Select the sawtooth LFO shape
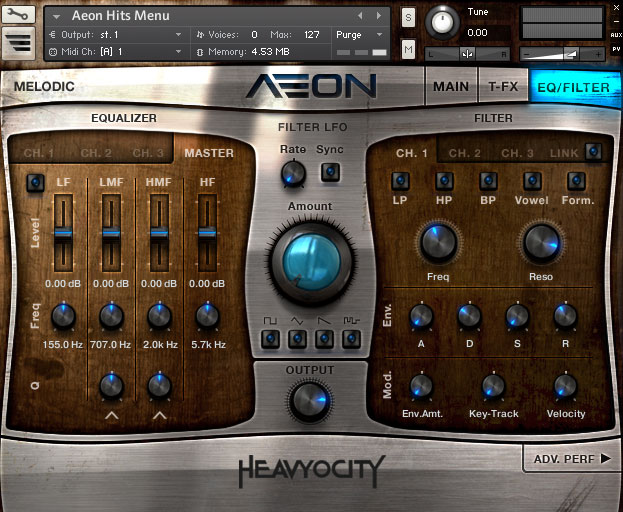 coord(324,339)
